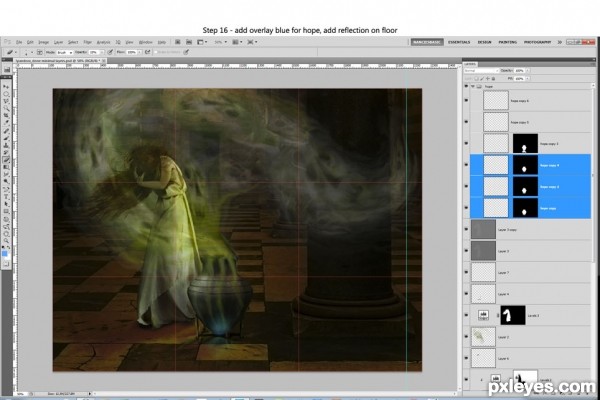Click the active Eraser tool icon
The width and height of the screenshot is (600, 400).
[x=7, y=160]
